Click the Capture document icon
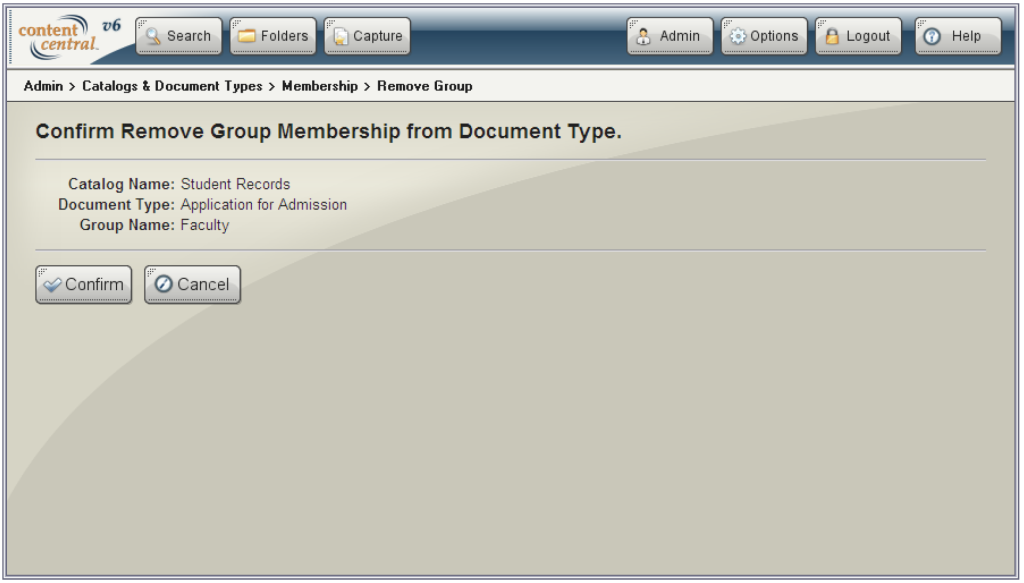Image resolution: width=1024 pixels, height=583 pixels. 340,35
